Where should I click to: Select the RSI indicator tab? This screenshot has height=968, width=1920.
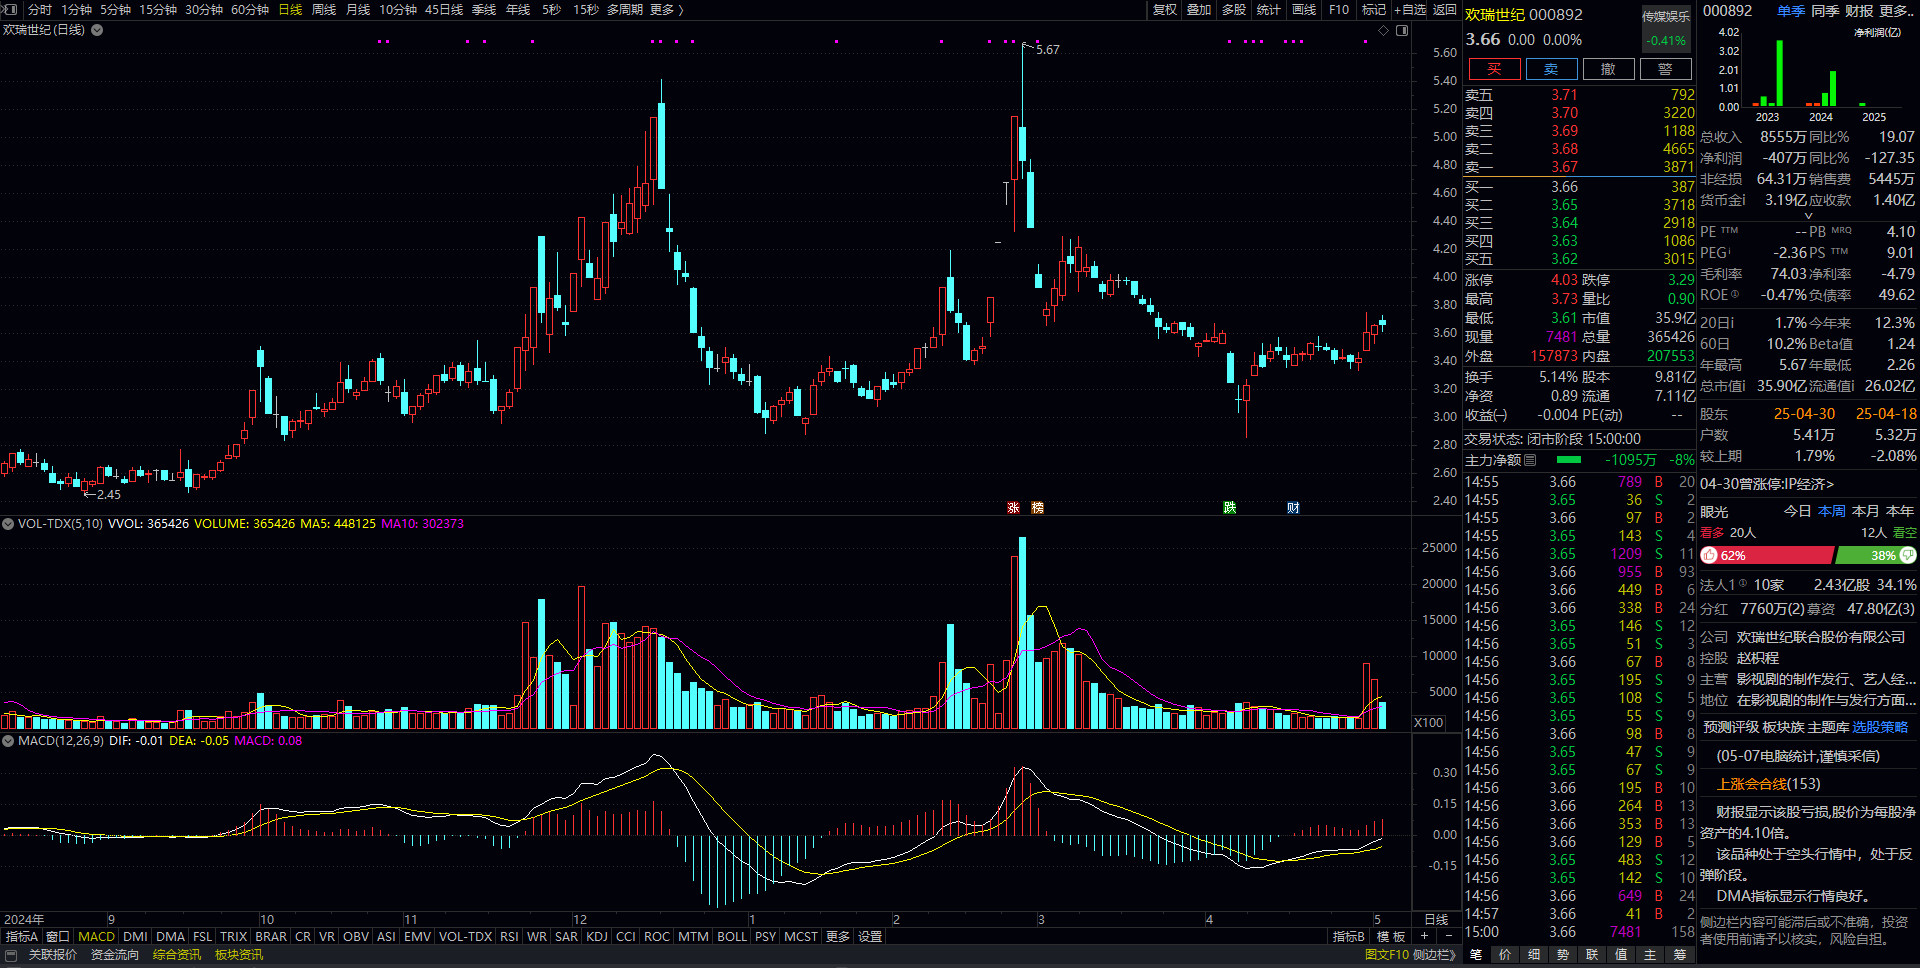[x=509, y=937]
